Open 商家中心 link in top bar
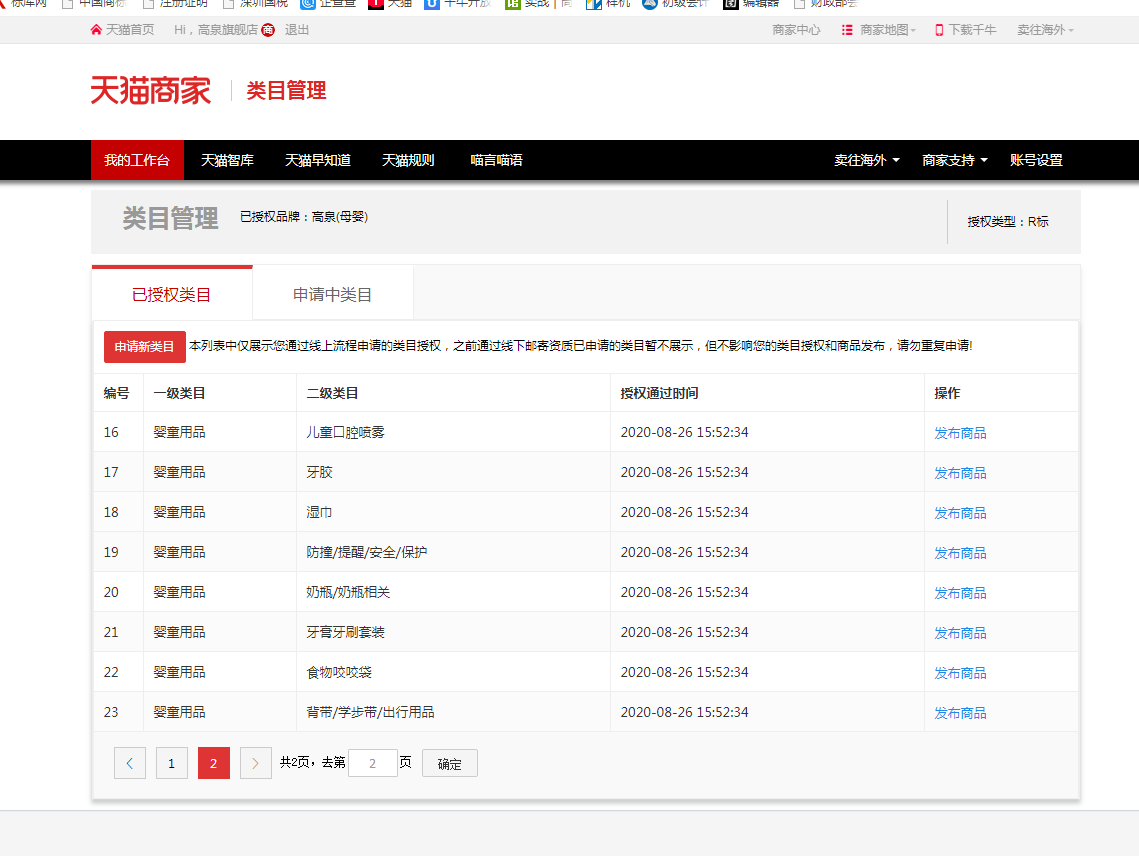Image resolution: width=1139 pixels, height=856 pixels. point(796,30)
